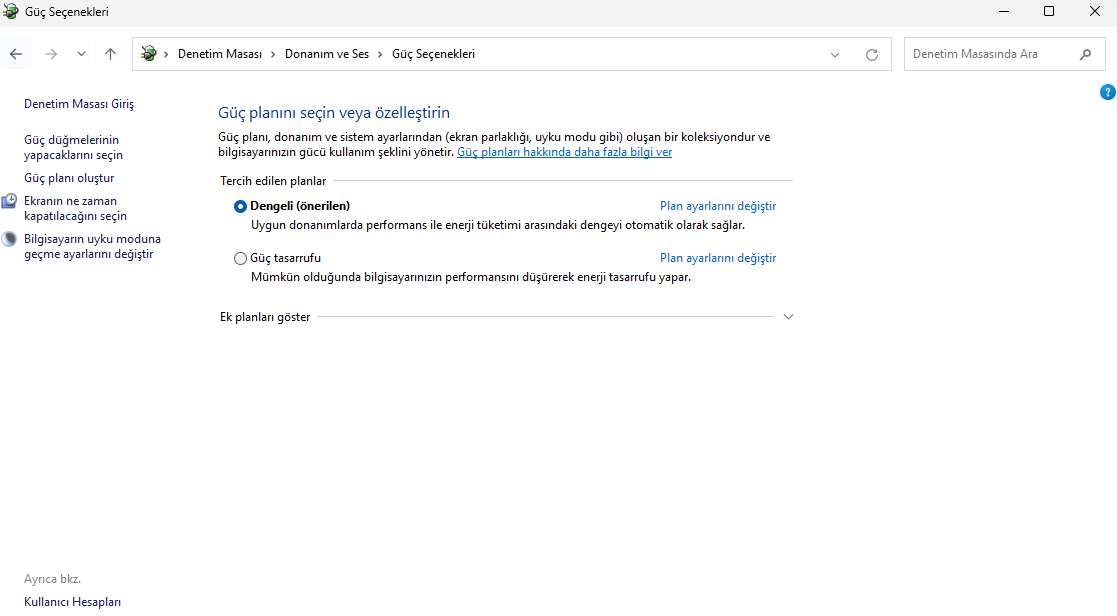Click Plan ayarlarını değiştir for Dengeli plan
This screenshot has height=616, width=1117.
(716, 205)
